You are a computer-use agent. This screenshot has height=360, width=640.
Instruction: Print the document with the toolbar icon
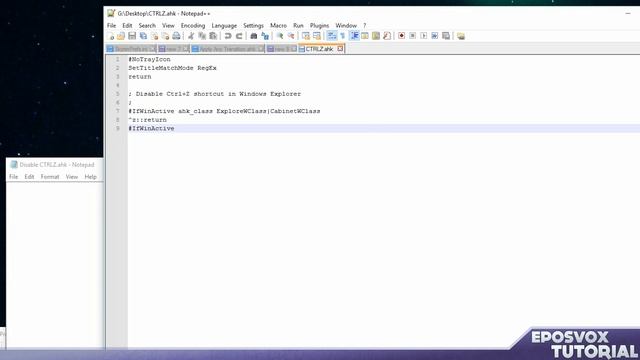[x=176, y=36]
